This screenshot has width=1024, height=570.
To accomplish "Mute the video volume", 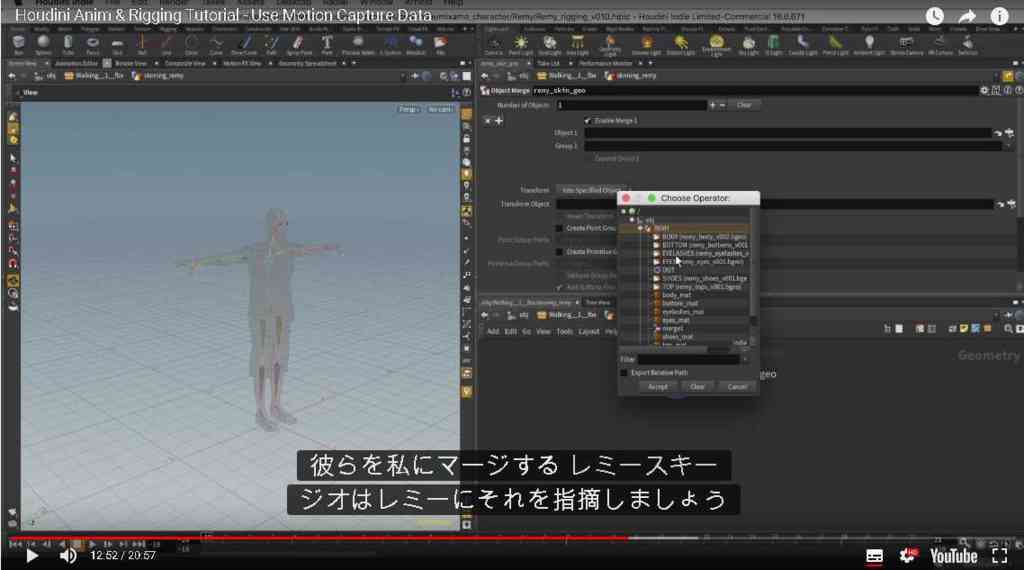I will 68,556.
